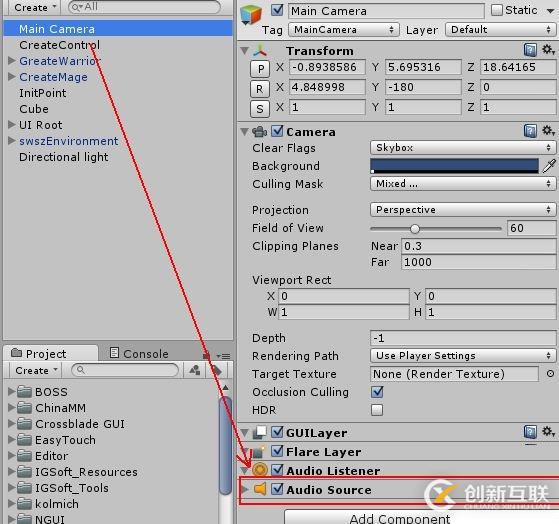Click the Audio Listener component icon

(260, 470)
